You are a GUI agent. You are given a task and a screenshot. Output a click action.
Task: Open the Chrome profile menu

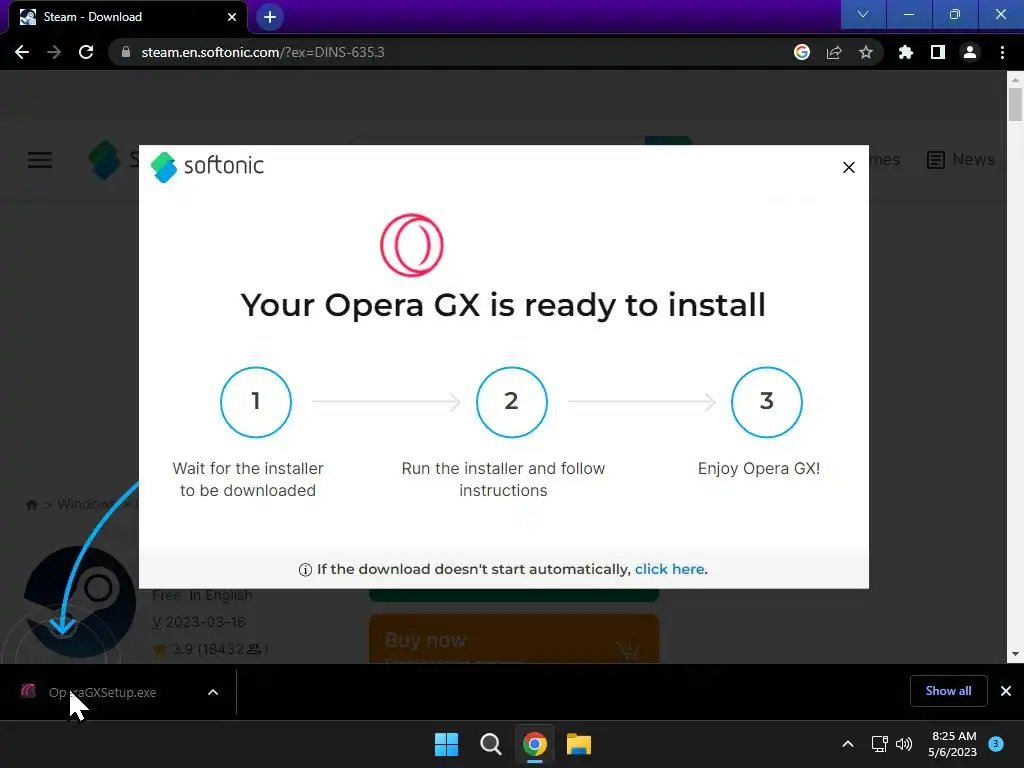970,52
